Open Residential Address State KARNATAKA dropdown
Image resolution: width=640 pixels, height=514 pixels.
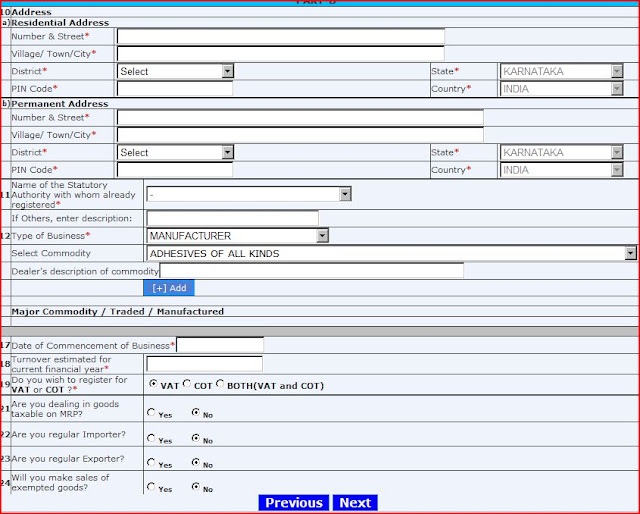coord(562,71)
